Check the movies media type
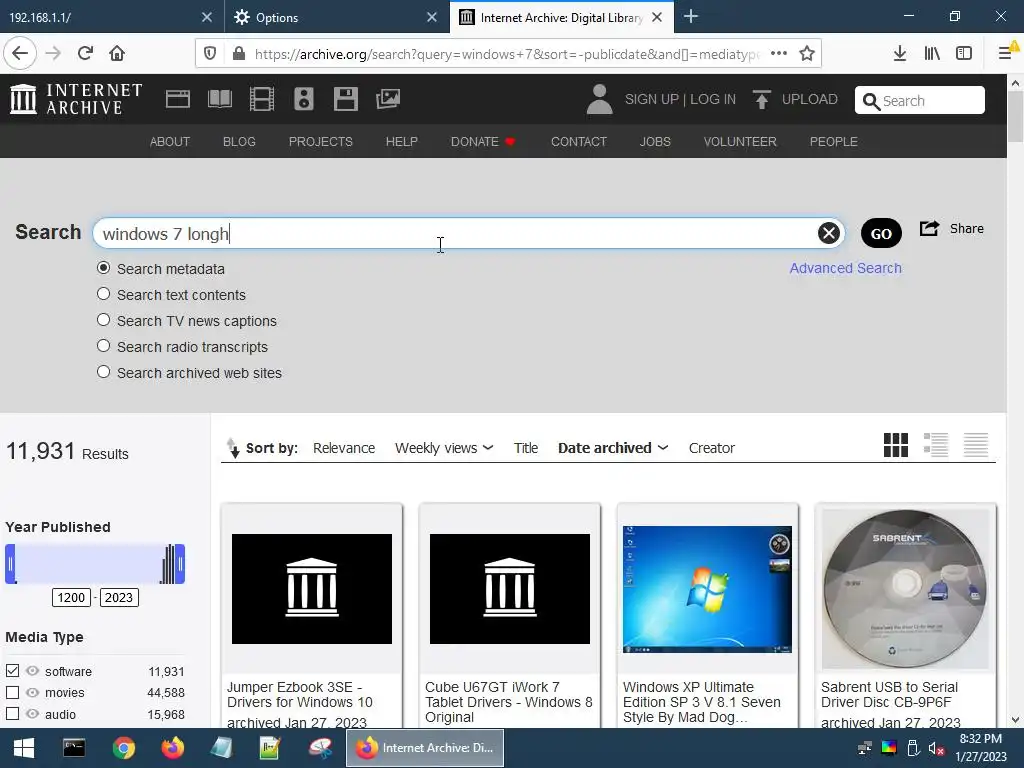This screenshot has width=1024, height=768. pos(12,692)
